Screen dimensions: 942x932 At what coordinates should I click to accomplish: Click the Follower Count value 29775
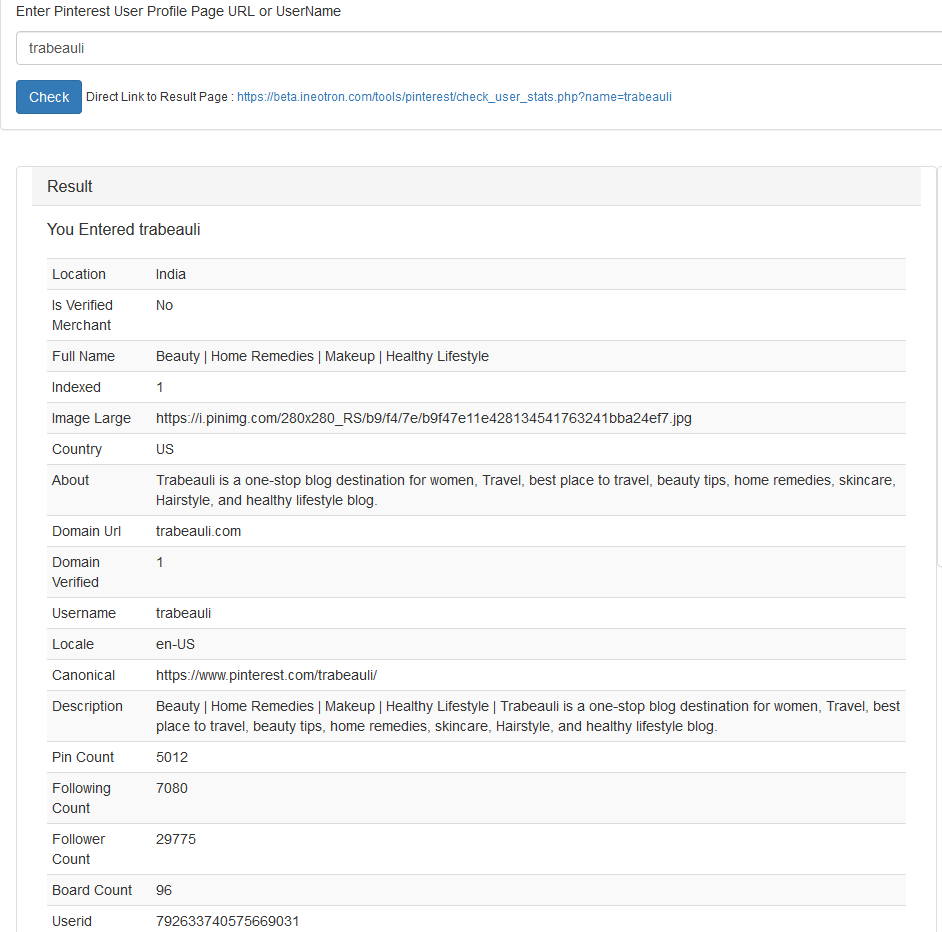(175, 839)
